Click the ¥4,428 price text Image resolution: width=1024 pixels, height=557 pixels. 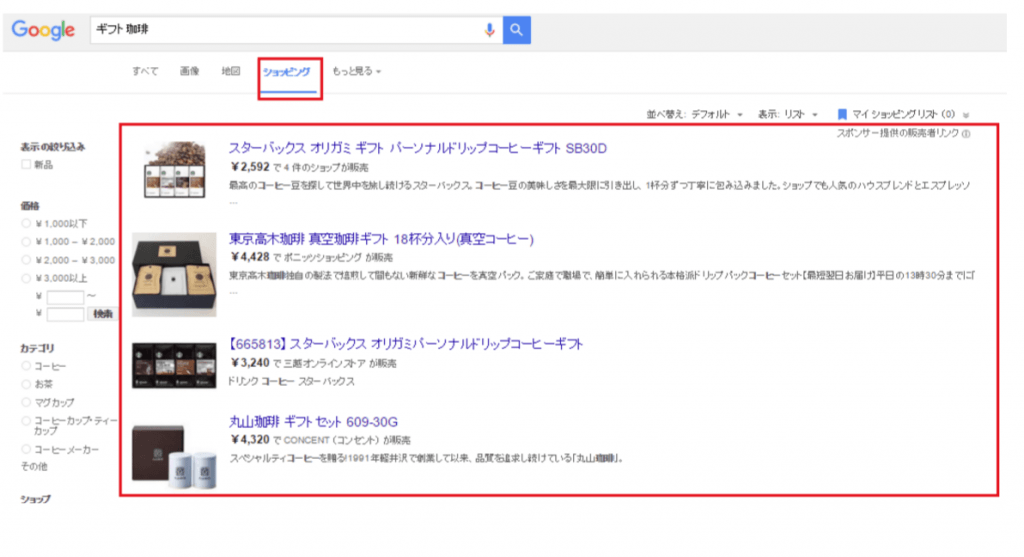(250, 257)
